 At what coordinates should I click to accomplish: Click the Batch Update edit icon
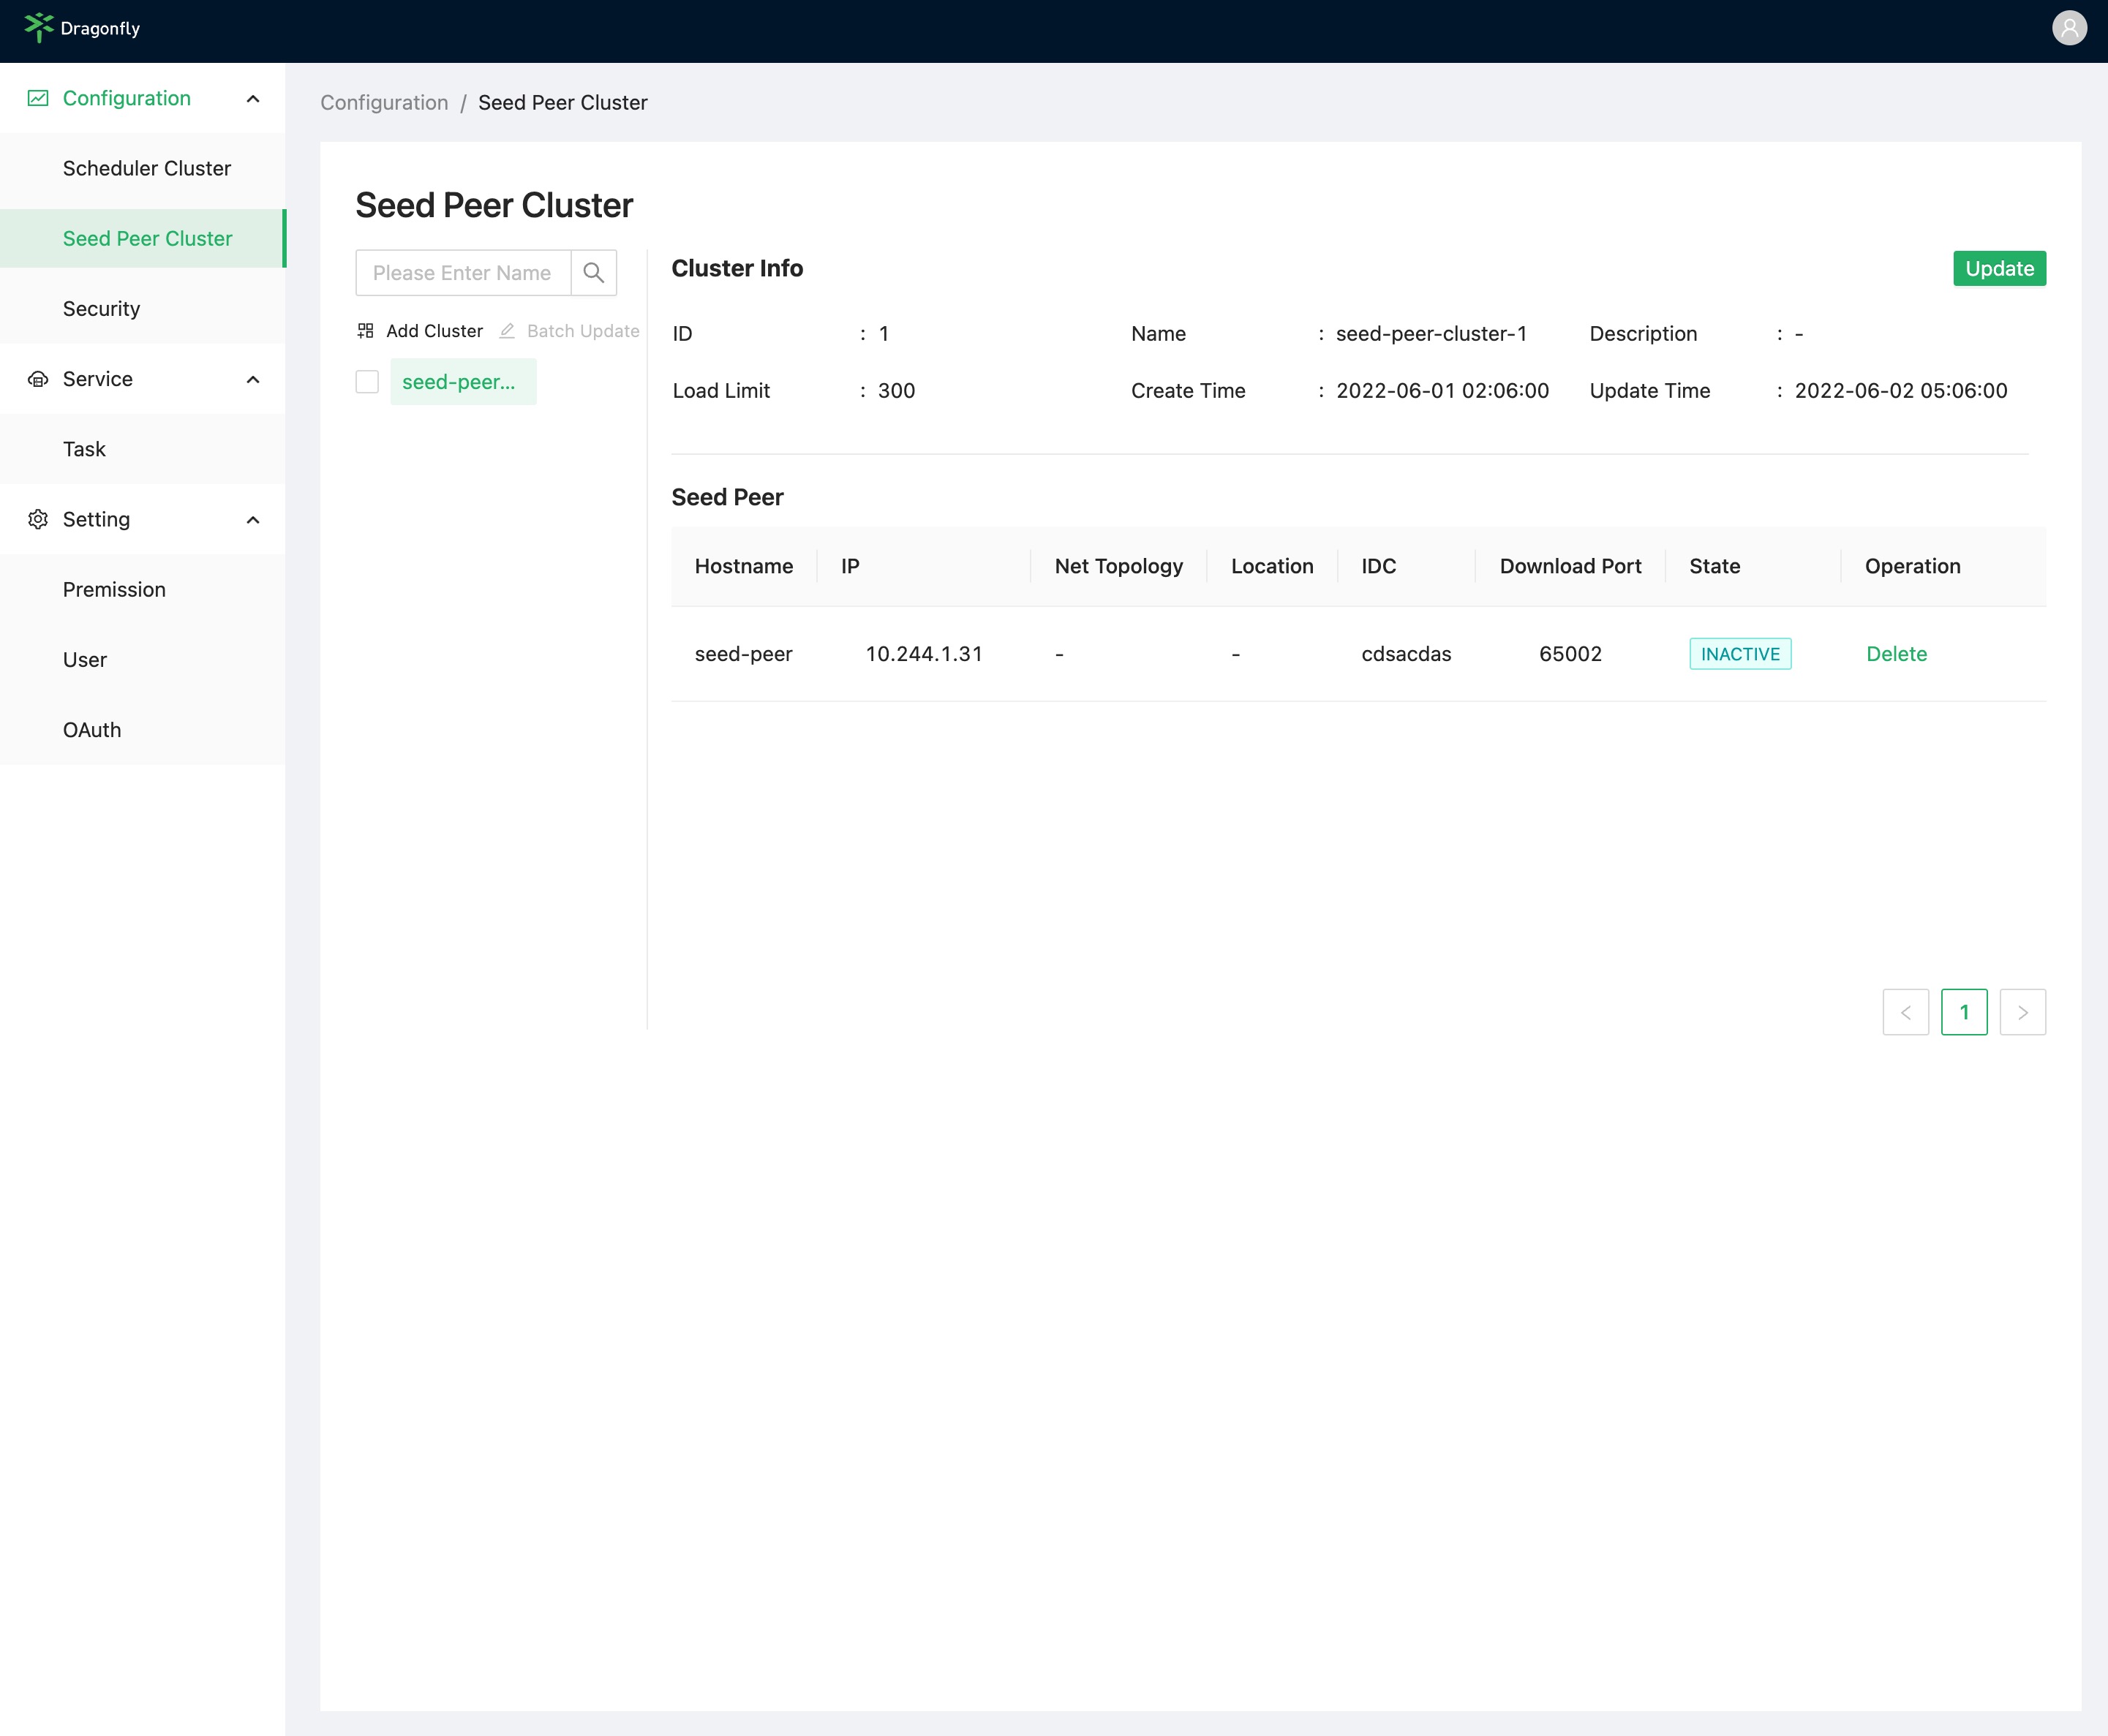506,331
